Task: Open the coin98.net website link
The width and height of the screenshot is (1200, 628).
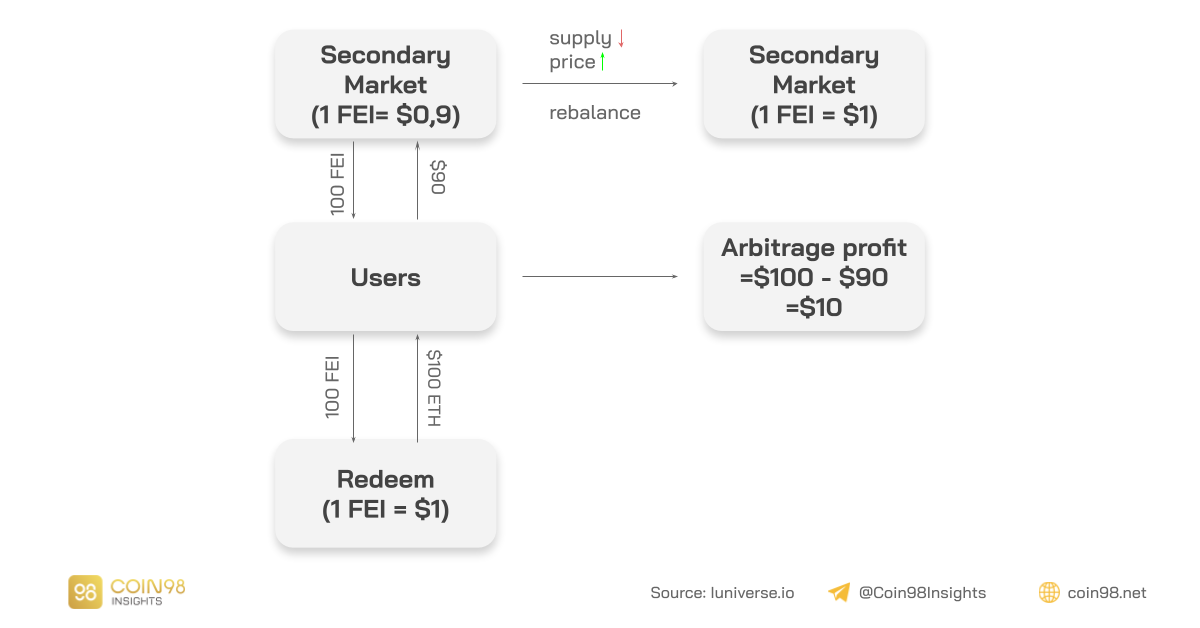Action: click(1106, 593)
